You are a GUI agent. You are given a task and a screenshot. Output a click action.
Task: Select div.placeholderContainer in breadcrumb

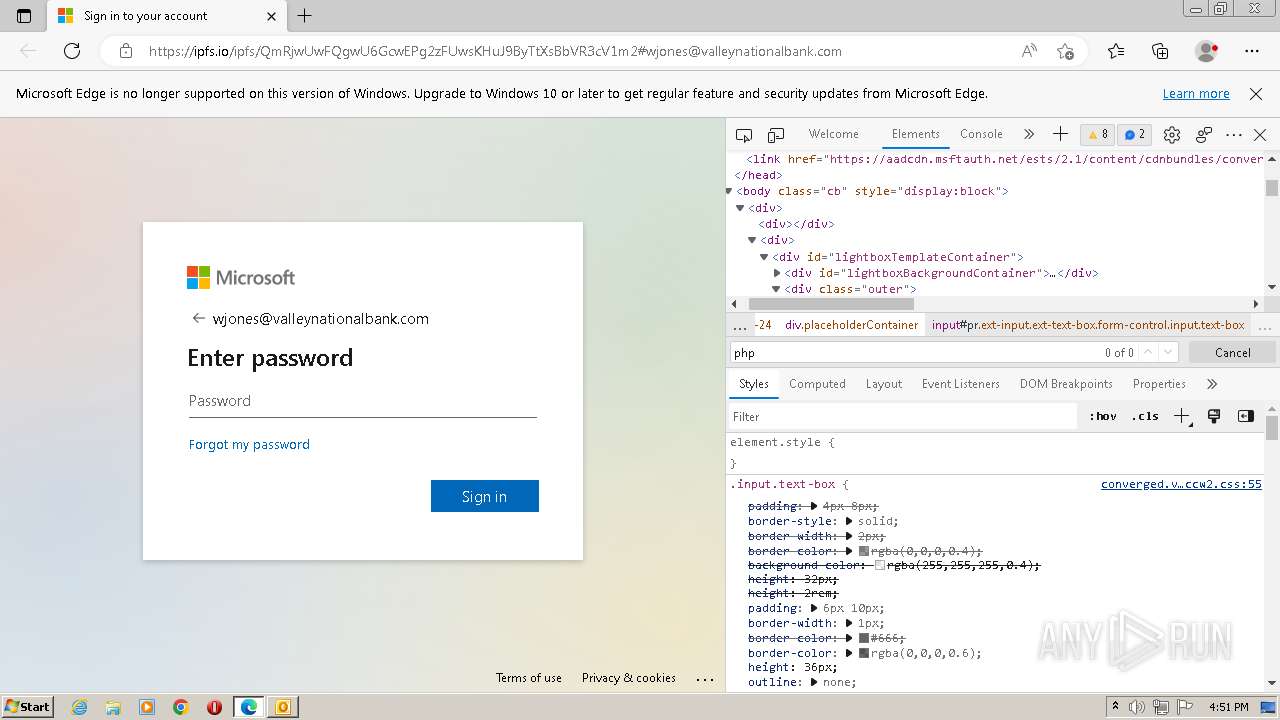(851, 325)
